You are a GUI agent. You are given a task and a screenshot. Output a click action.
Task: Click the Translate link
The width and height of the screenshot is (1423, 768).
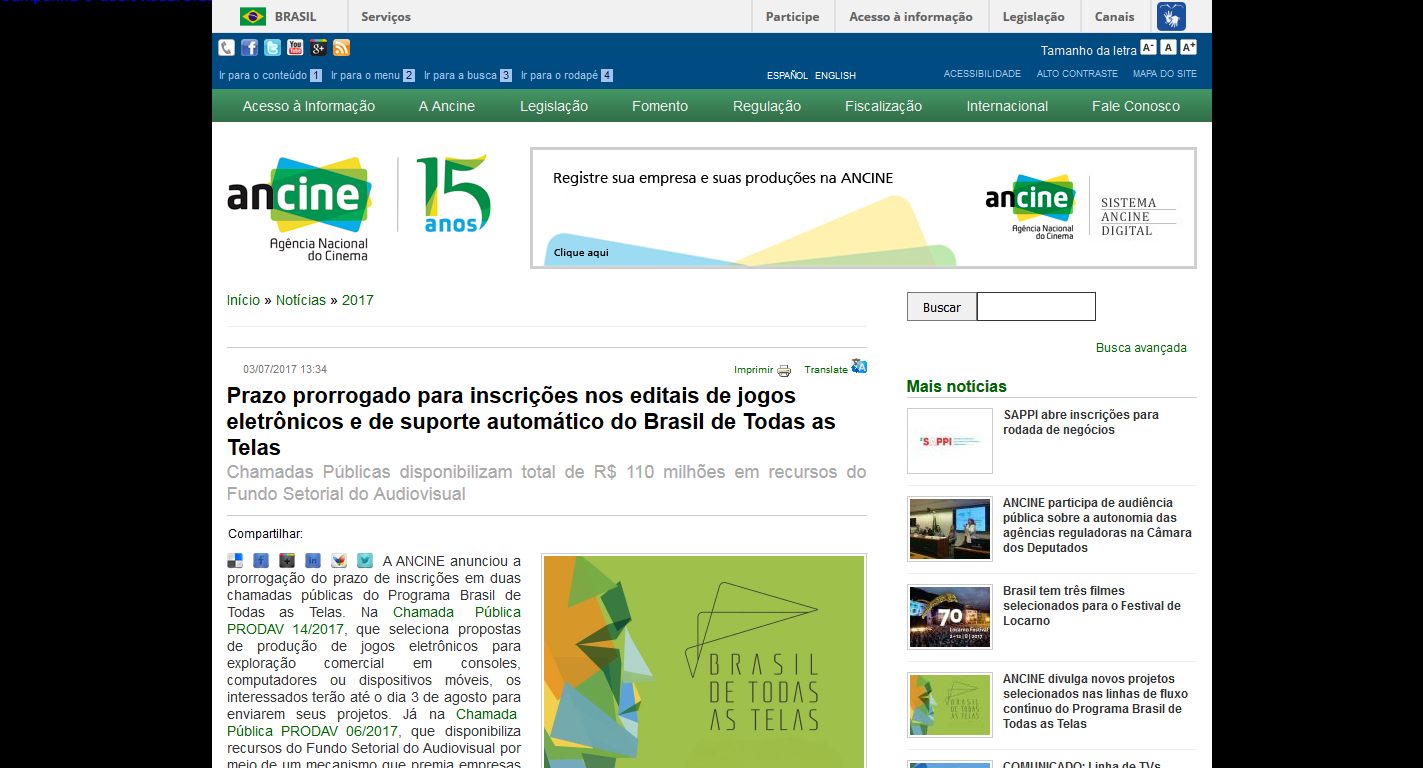tap(826, 370)
